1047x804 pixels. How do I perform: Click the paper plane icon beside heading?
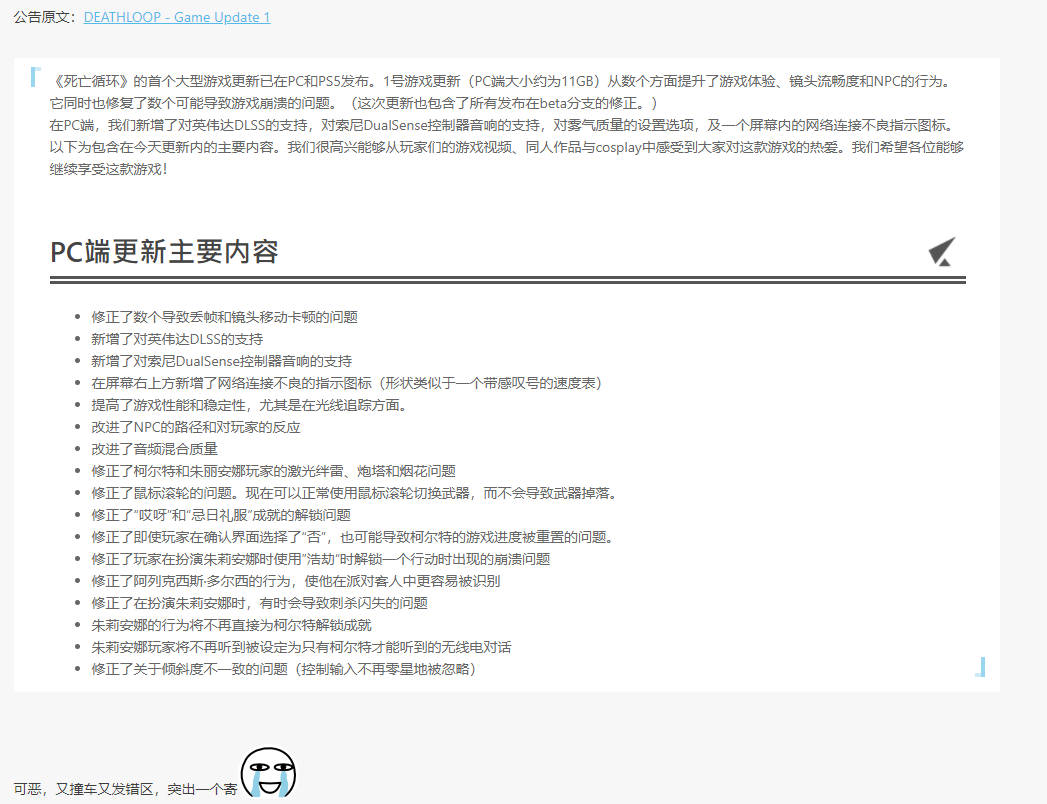pyautogui.click(x=942, y=252)
